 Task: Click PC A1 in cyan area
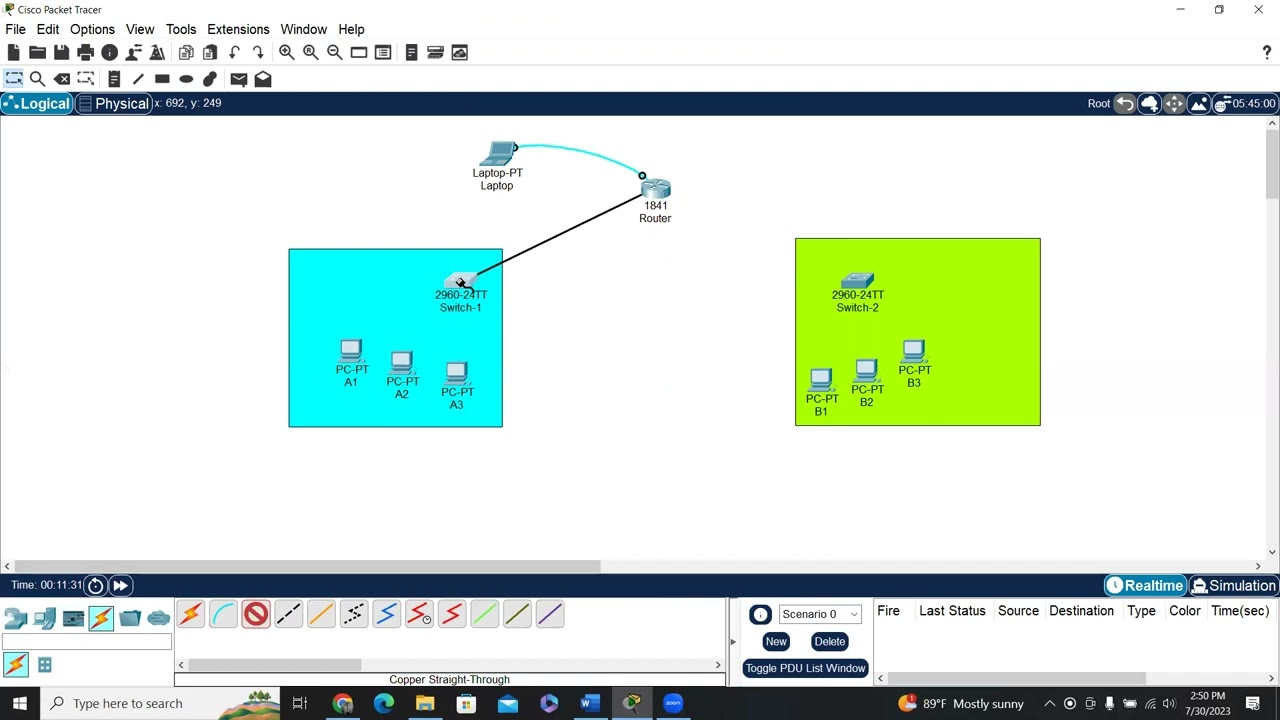[x=350, y=350]
